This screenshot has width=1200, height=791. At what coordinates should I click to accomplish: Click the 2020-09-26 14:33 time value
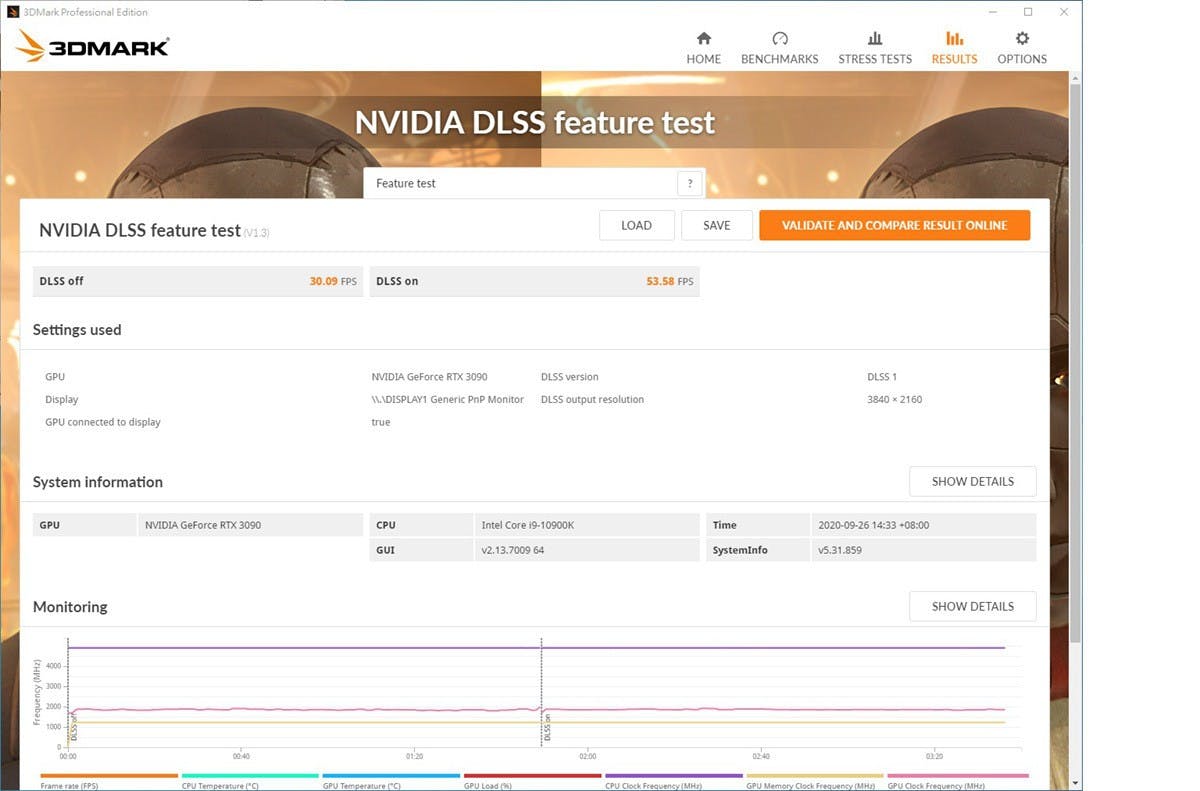(876, 525)
